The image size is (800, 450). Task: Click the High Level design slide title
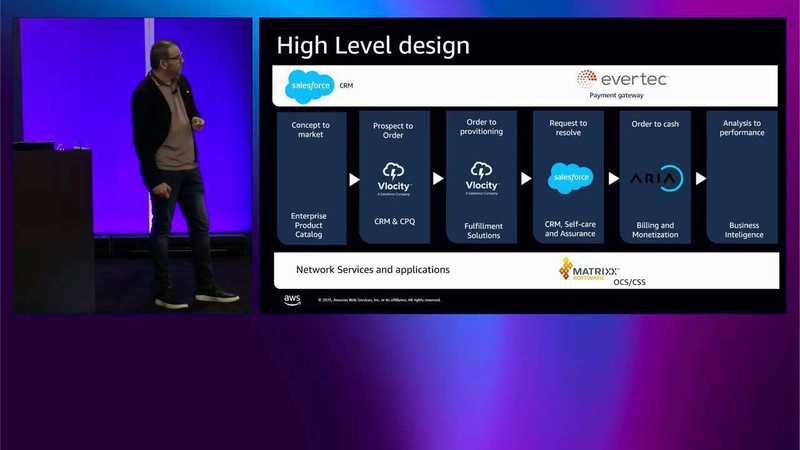[x=372, y=46]
